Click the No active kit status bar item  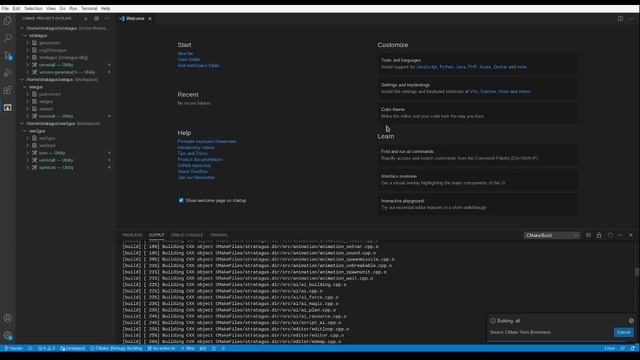click(x=161, y=348)
